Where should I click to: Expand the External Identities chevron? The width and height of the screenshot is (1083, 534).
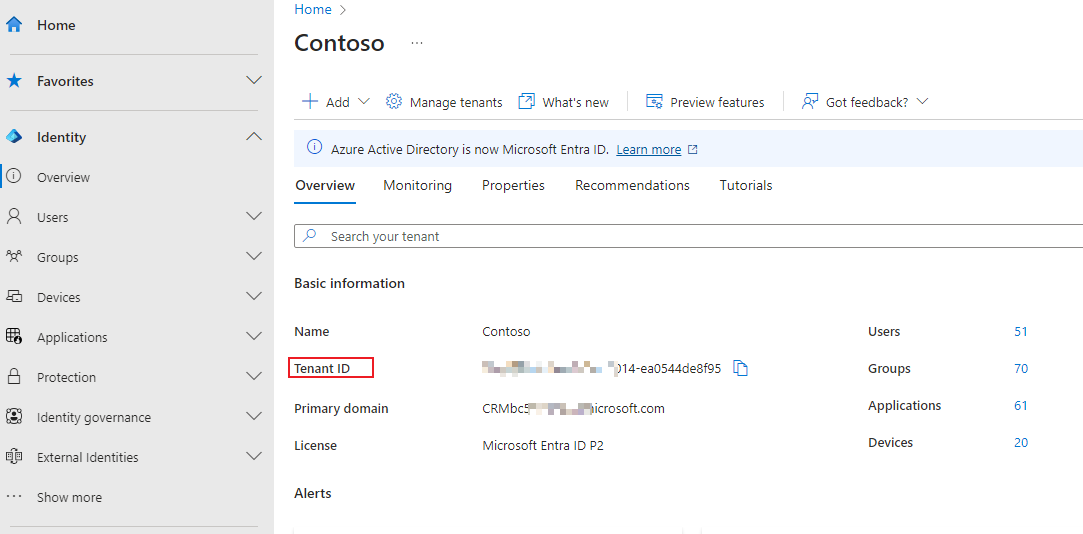tap(254, 457)
